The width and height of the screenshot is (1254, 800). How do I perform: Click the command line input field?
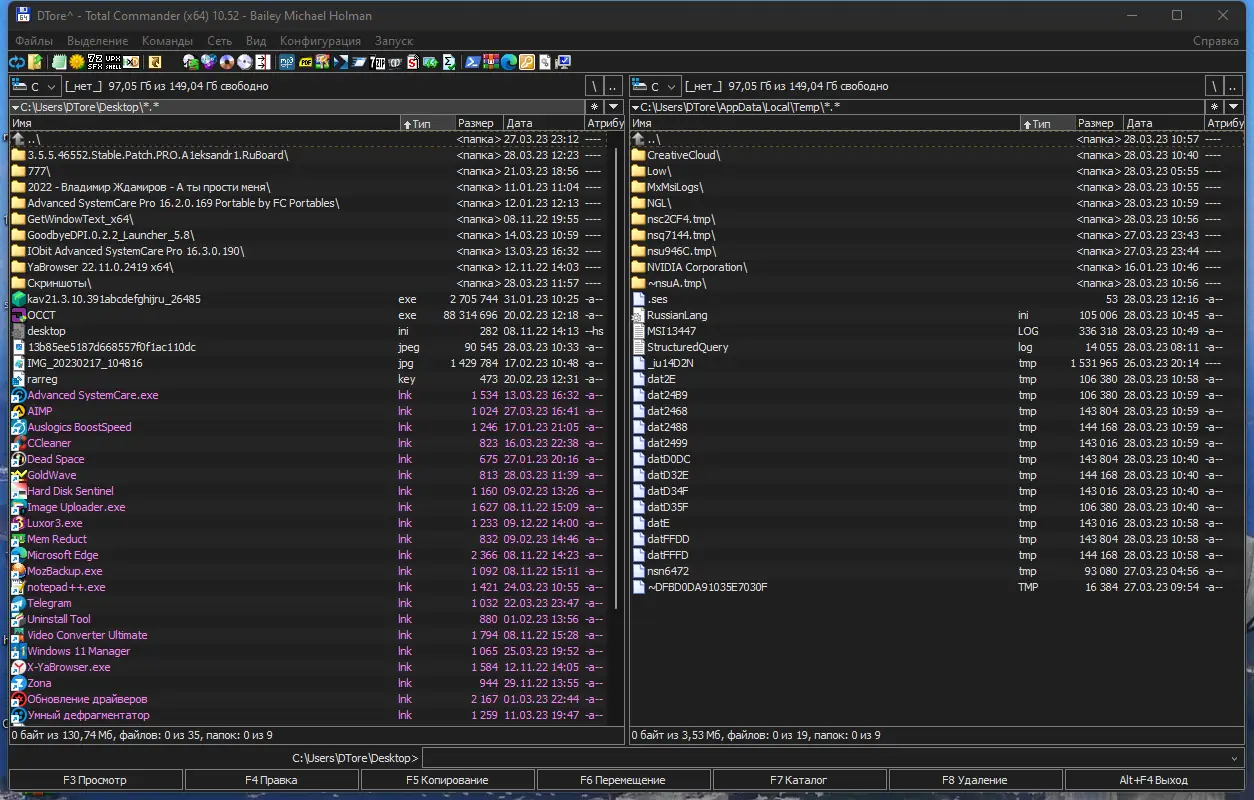[x=820, y=758]
